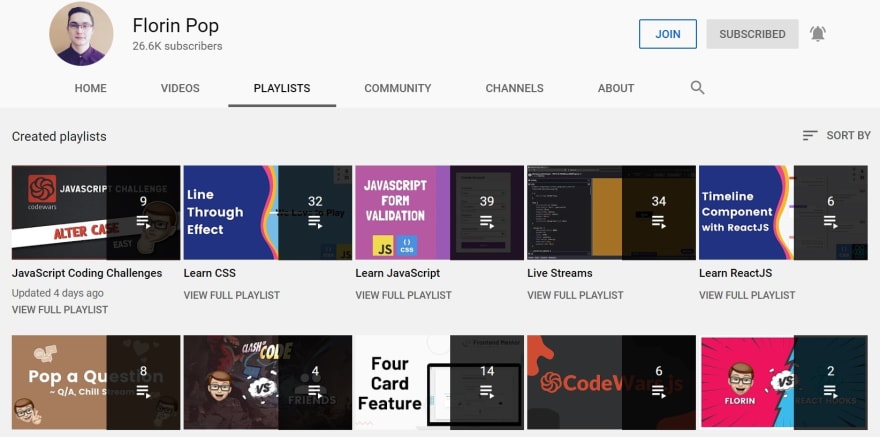The height and width of the screenshot is (437, 880).
Task: Click the playlist icon on Florin VS thumbnail
Action: click(830, 391)
